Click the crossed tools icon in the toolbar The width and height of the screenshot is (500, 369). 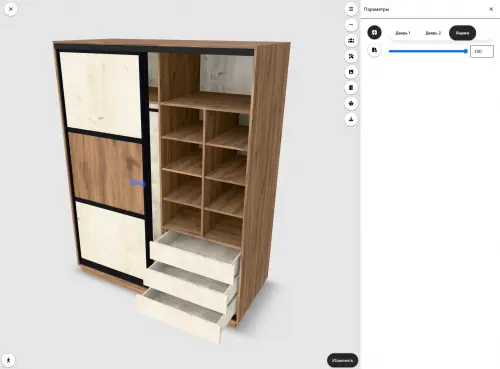pyautogui.click(x=351, y=56)
